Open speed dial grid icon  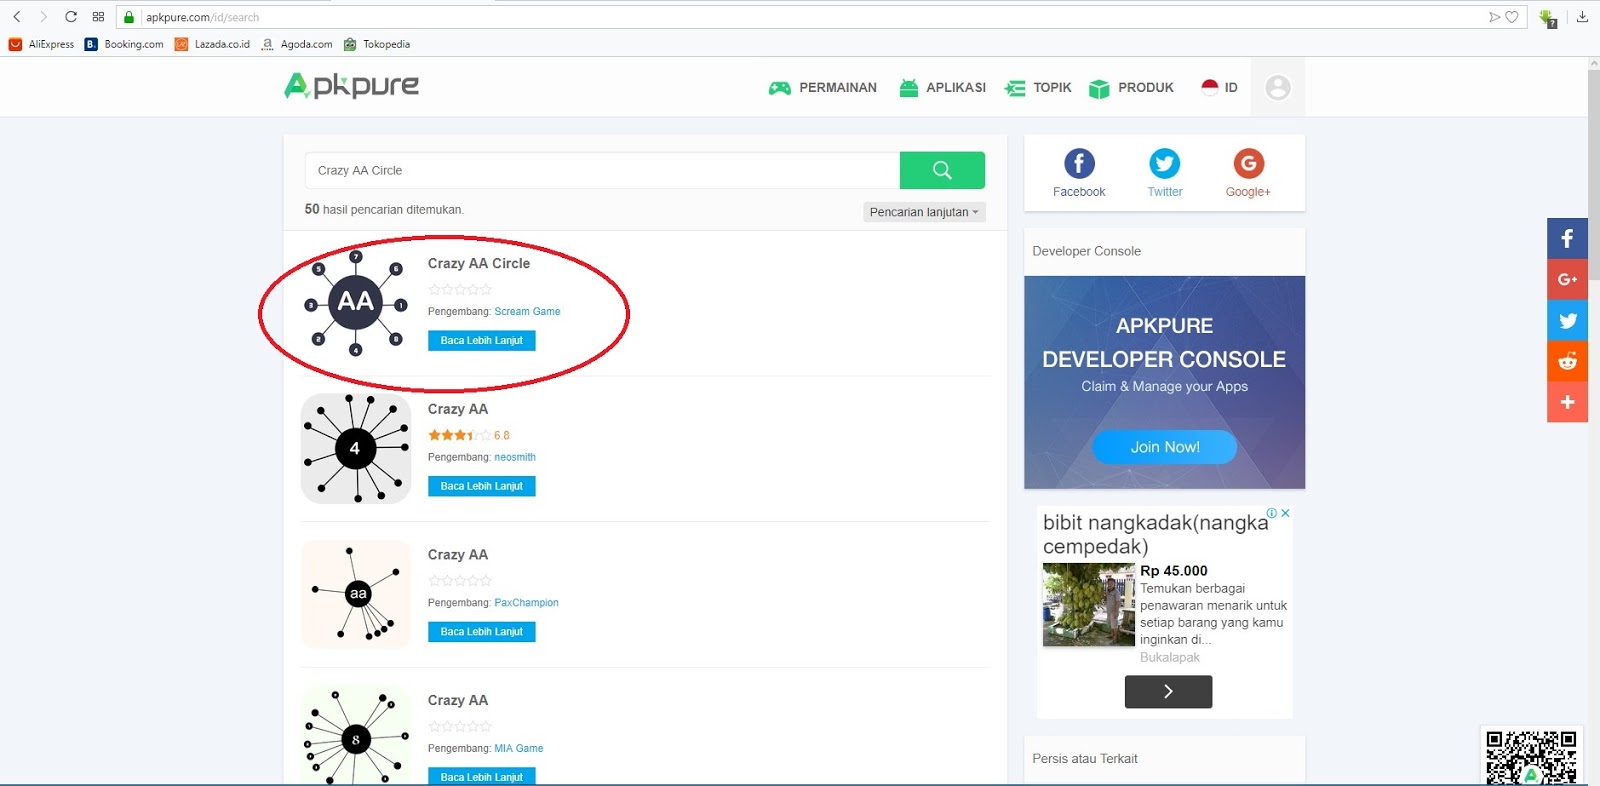point(98,17)
